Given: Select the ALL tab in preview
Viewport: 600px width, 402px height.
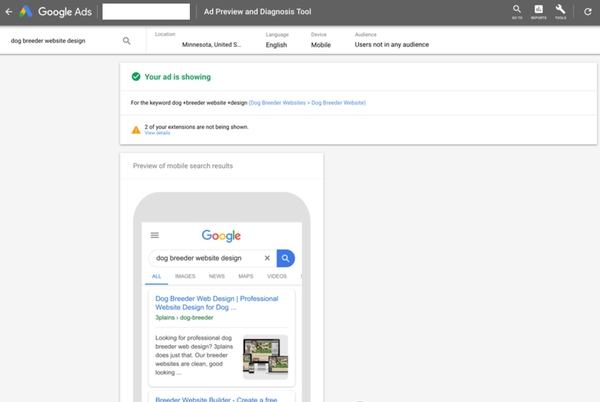Looking at the screenshot, I should point(157,276).
